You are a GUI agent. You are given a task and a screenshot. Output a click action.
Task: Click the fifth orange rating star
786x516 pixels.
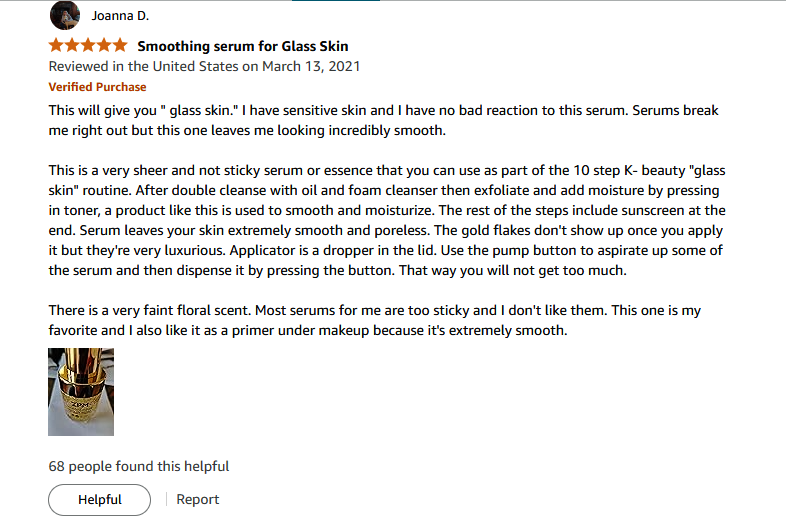[120, 46]
